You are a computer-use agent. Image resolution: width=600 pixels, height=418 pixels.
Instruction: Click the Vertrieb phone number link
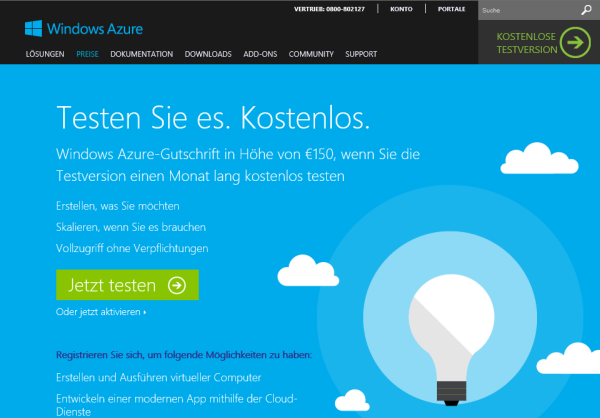pyautogui.click(x=329, y=9)
